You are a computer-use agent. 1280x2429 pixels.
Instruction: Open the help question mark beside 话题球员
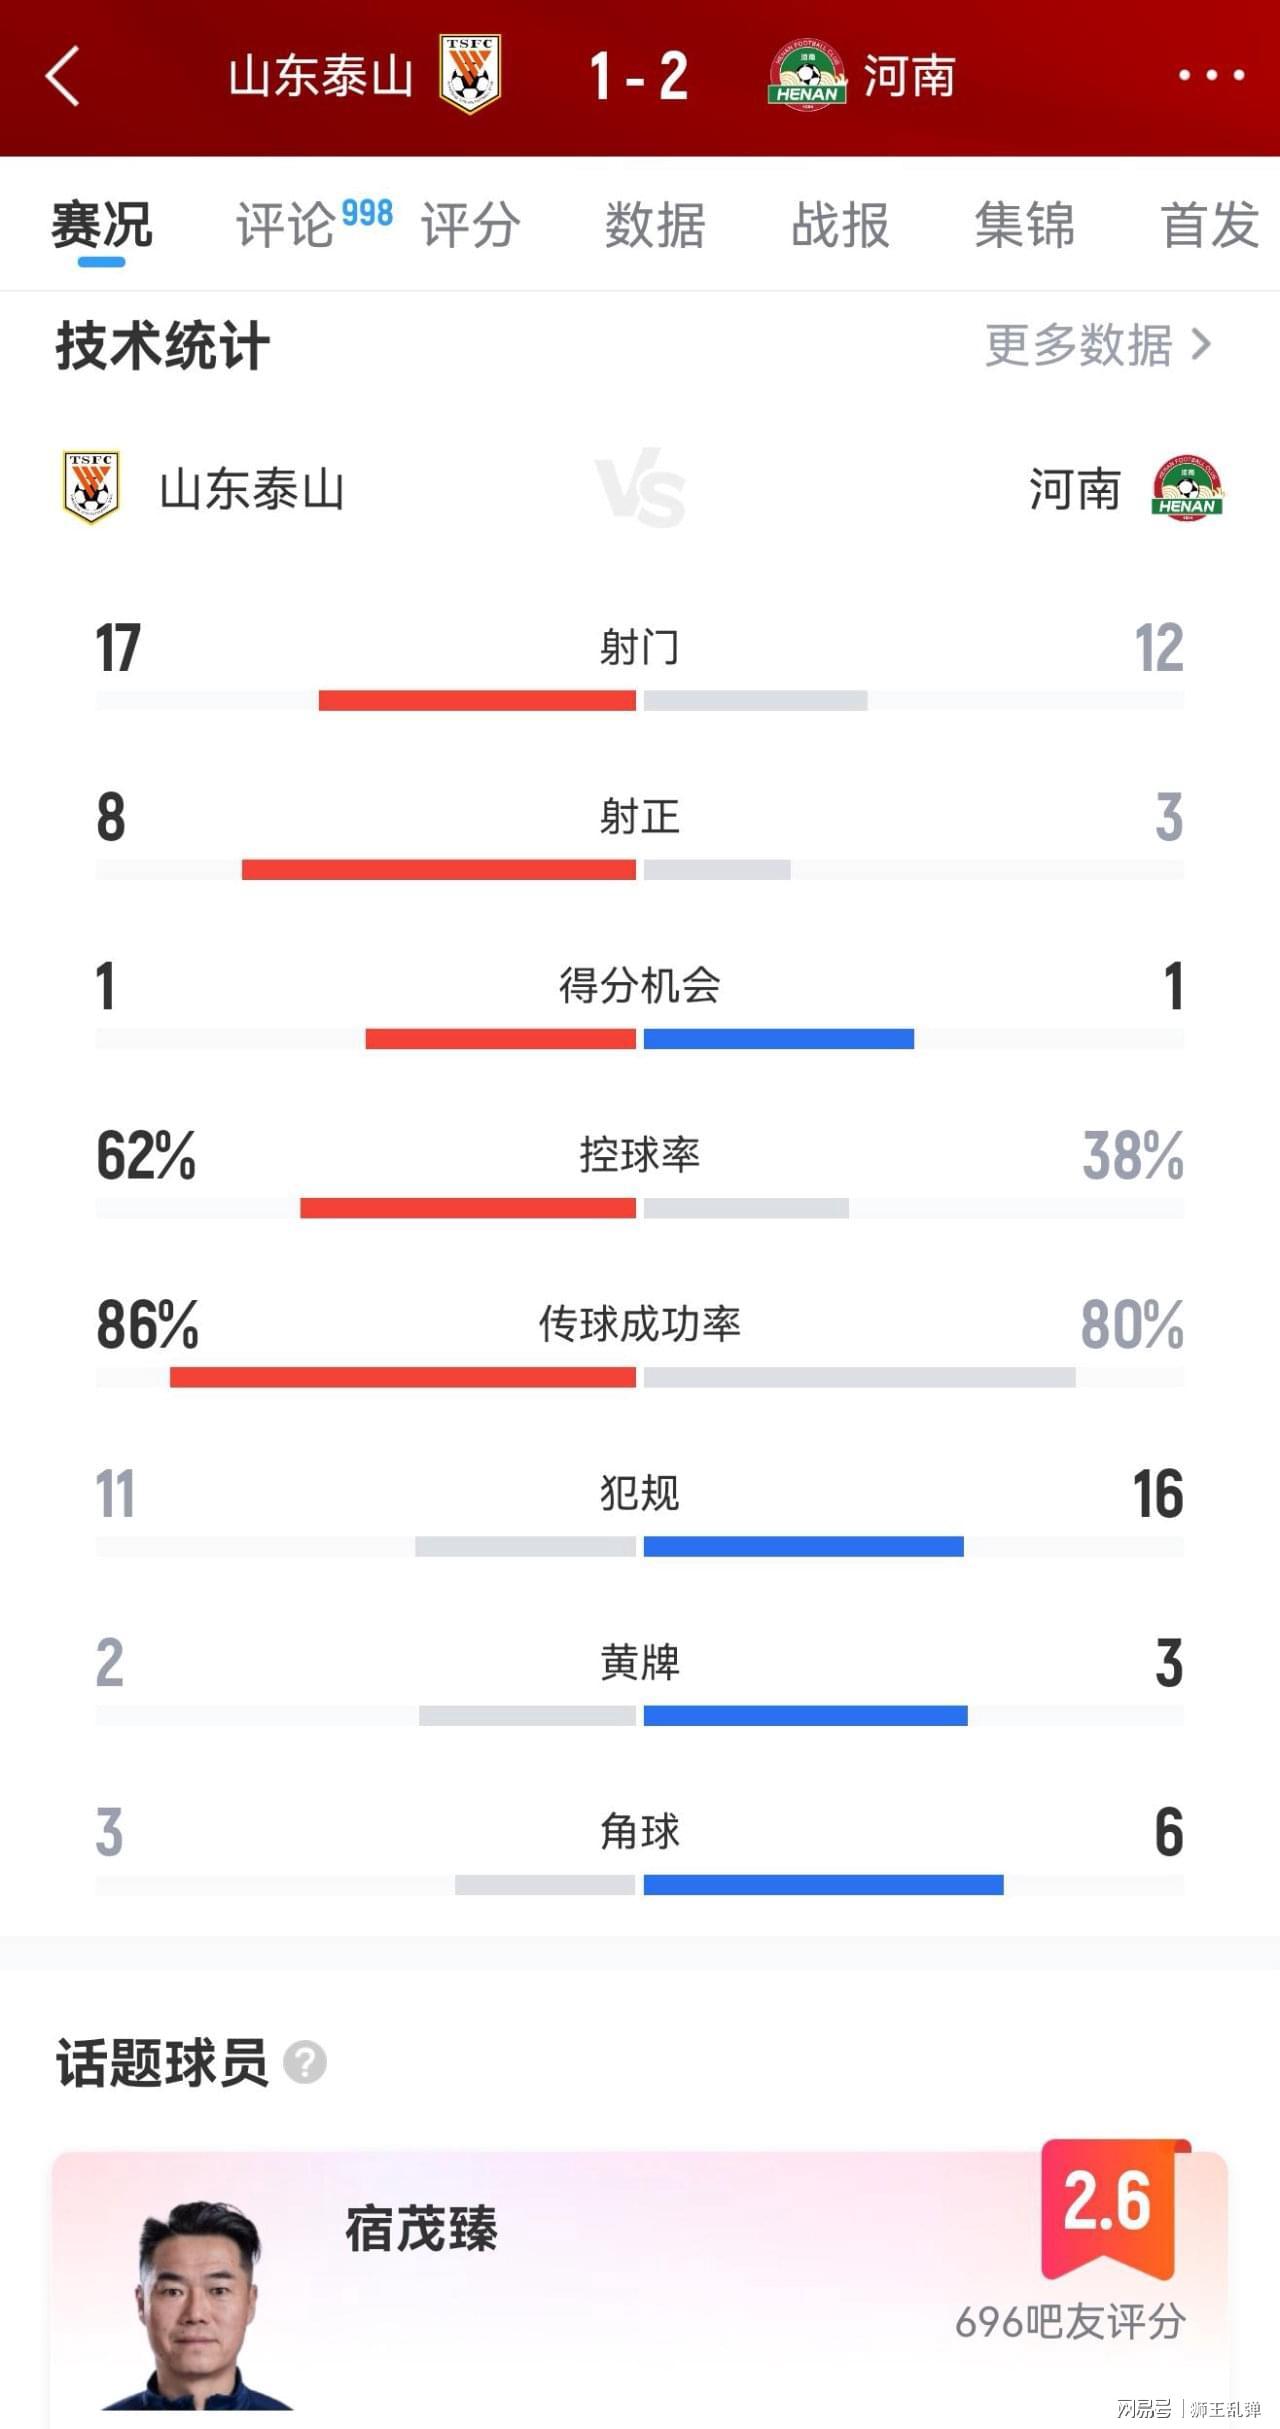[305, 2063]
